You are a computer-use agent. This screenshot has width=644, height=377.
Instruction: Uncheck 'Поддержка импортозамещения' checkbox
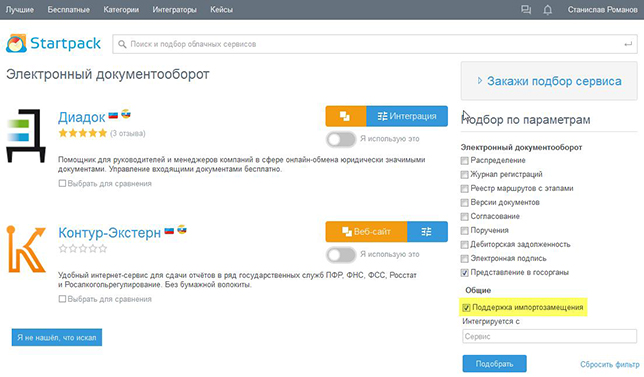click(x=466, y=308)
